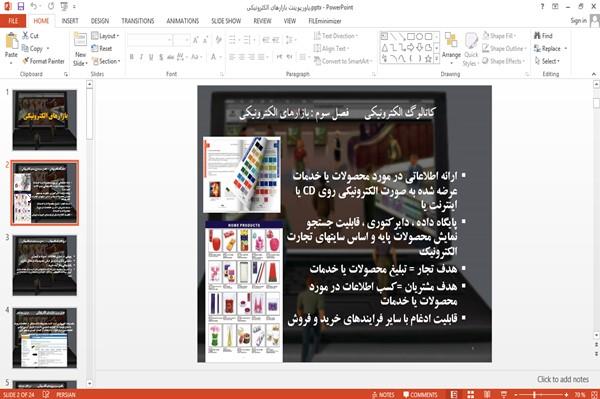Switch to the ANIMATIONS tab
The height and width of the screenshot is (399, 600).
(183, 21)
